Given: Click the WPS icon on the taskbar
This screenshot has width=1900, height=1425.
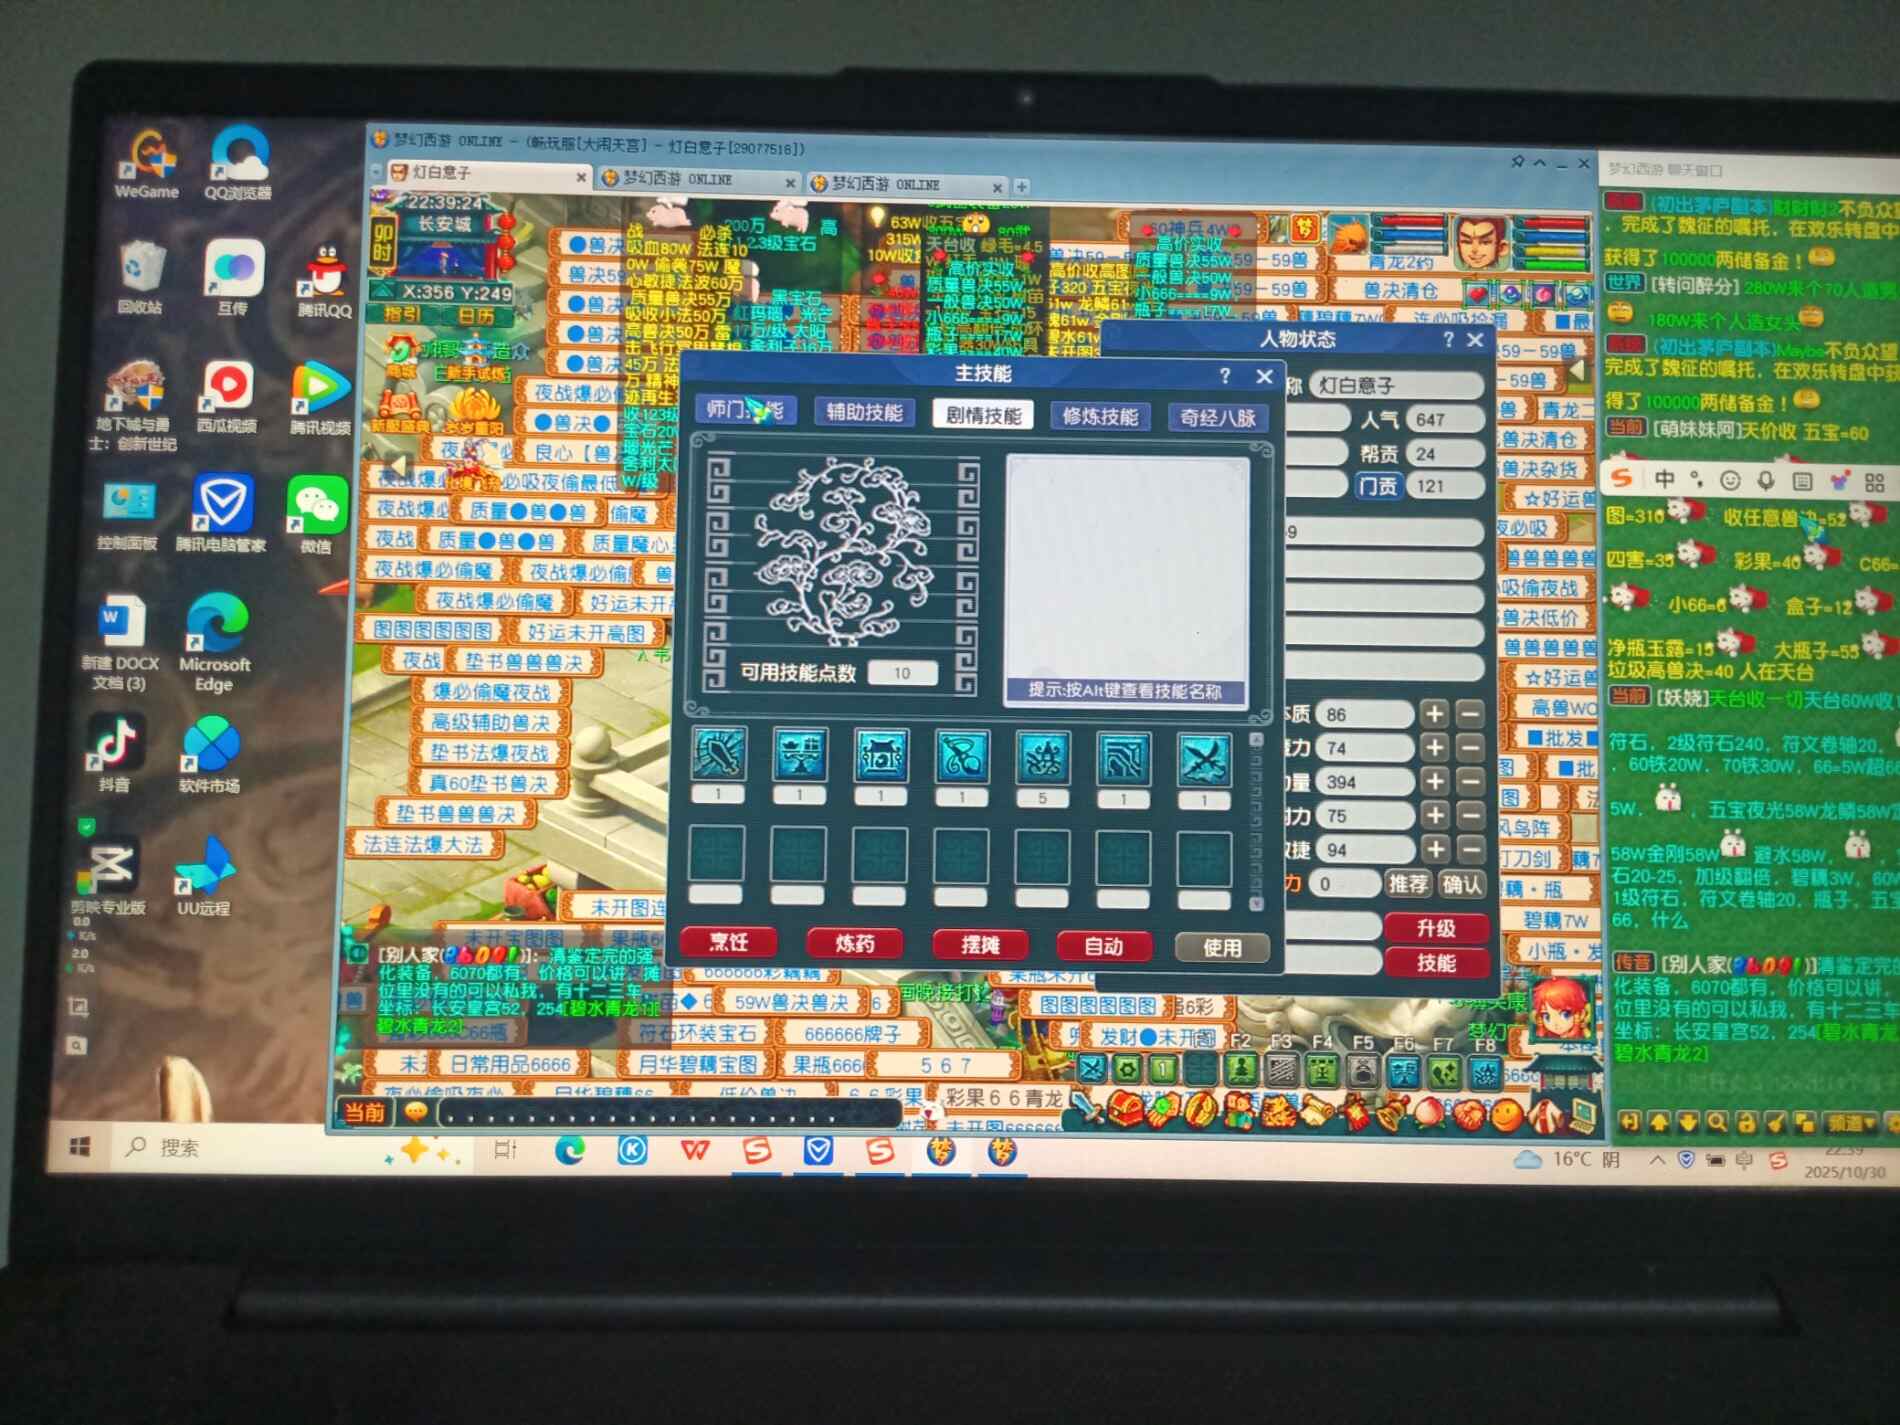Looking at the screenshot, I should pos(694,1151).
